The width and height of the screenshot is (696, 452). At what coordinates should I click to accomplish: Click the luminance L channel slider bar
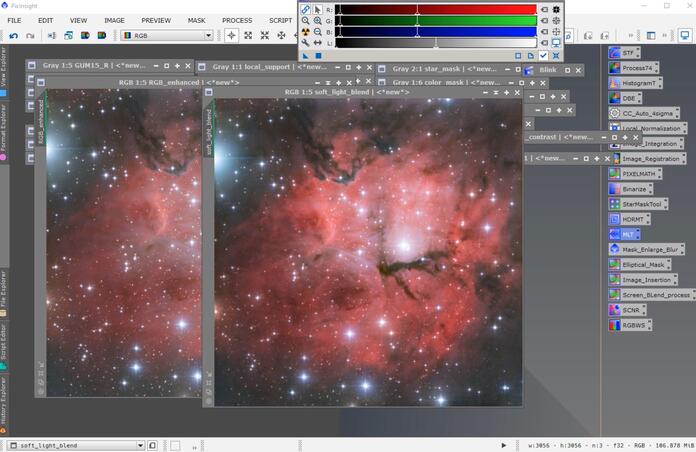[436, 43]
